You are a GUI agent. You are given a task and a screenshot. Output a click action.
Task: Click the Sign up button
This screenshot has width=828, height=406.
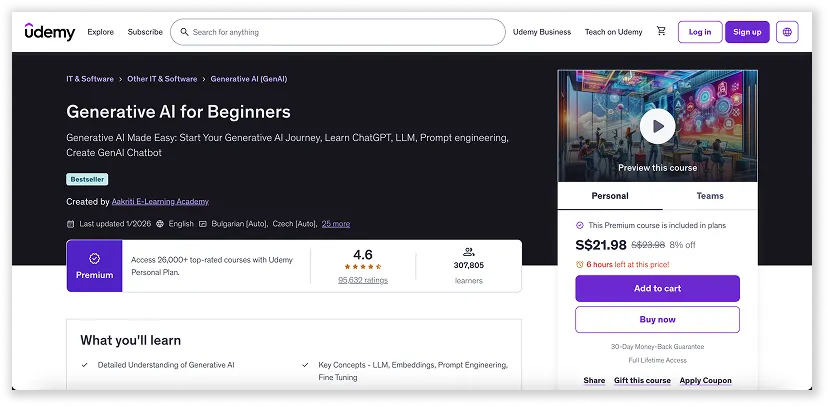747,32
